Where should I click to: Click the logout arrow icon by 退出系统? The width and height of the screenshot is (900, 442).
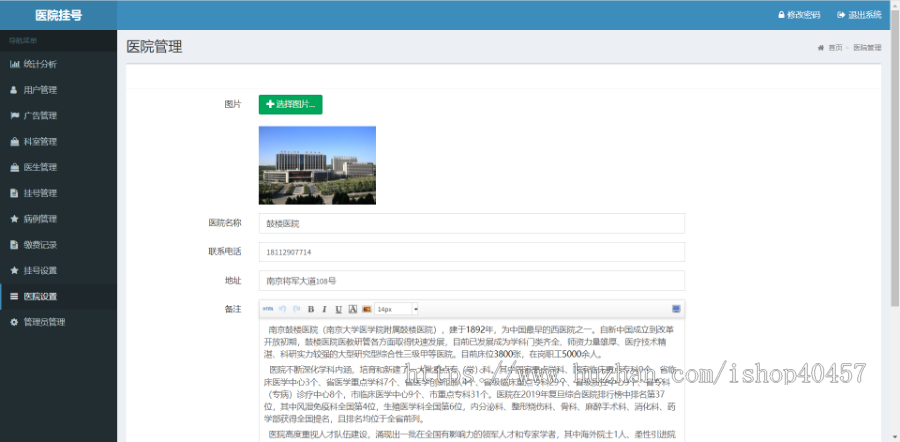[841, 15]
